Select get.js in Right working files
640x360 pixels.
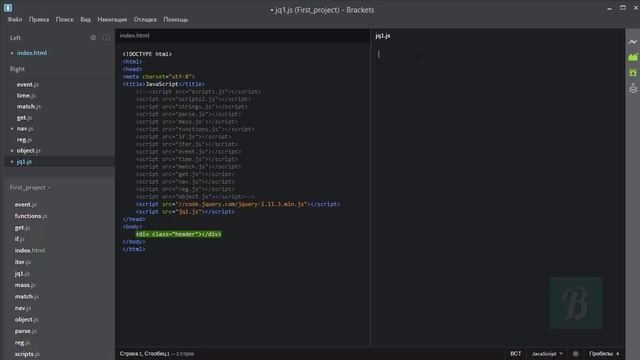[24, 118]
